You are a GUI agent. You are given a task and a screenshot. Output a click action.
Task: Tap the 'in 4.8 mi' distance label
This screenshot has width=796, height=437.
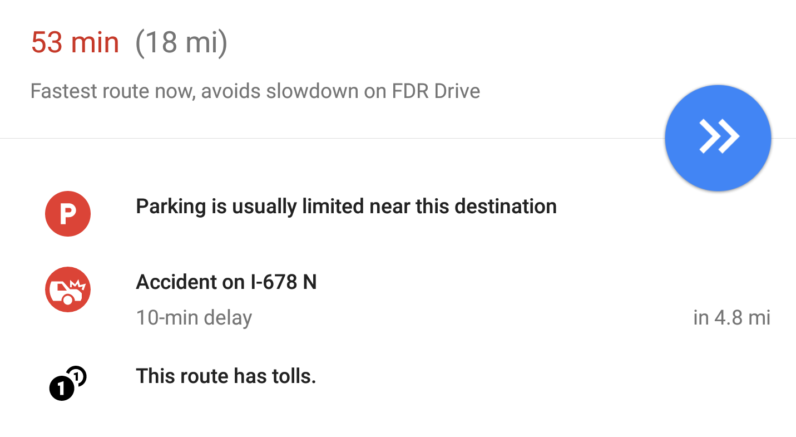click(x=730, y=319)
